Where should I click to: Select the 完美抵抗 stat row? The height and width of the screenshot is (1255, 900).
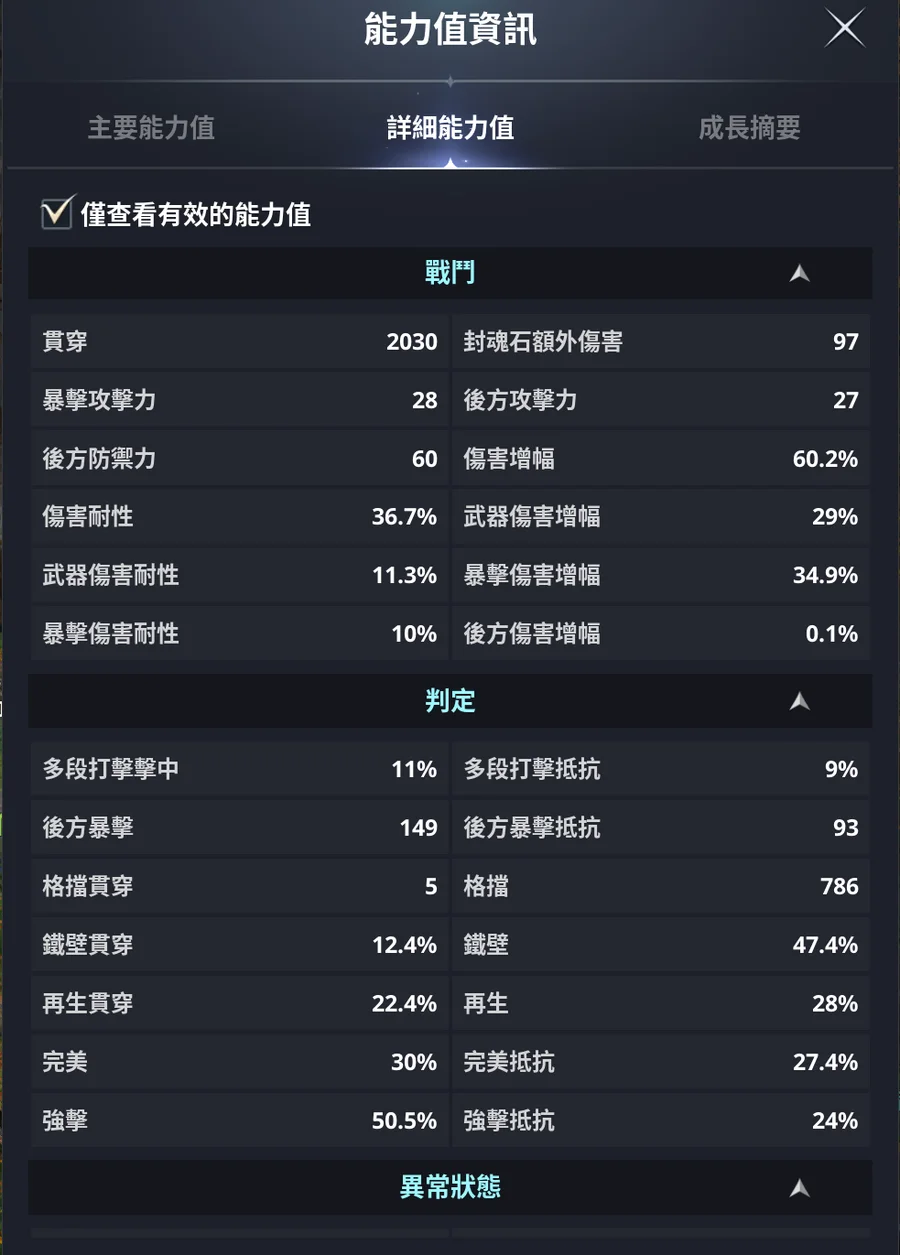[x=661, y=1062]
